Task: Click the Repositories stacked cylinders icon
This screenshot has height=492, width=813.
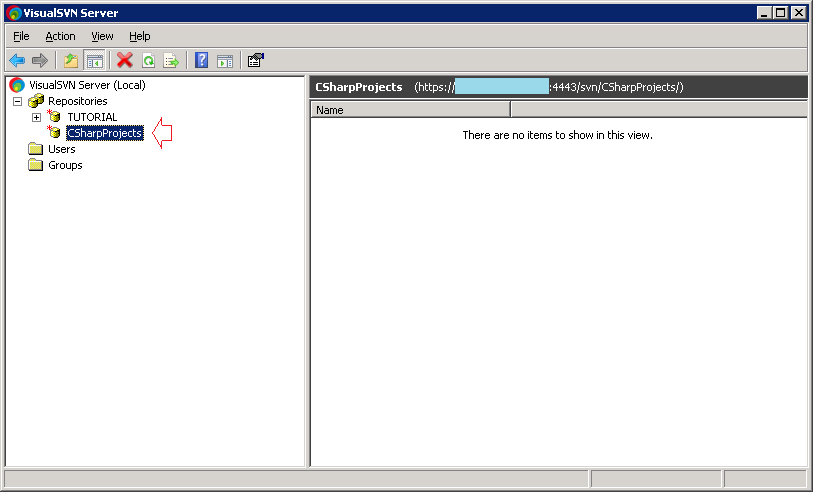Action: [x=36, y=101]
